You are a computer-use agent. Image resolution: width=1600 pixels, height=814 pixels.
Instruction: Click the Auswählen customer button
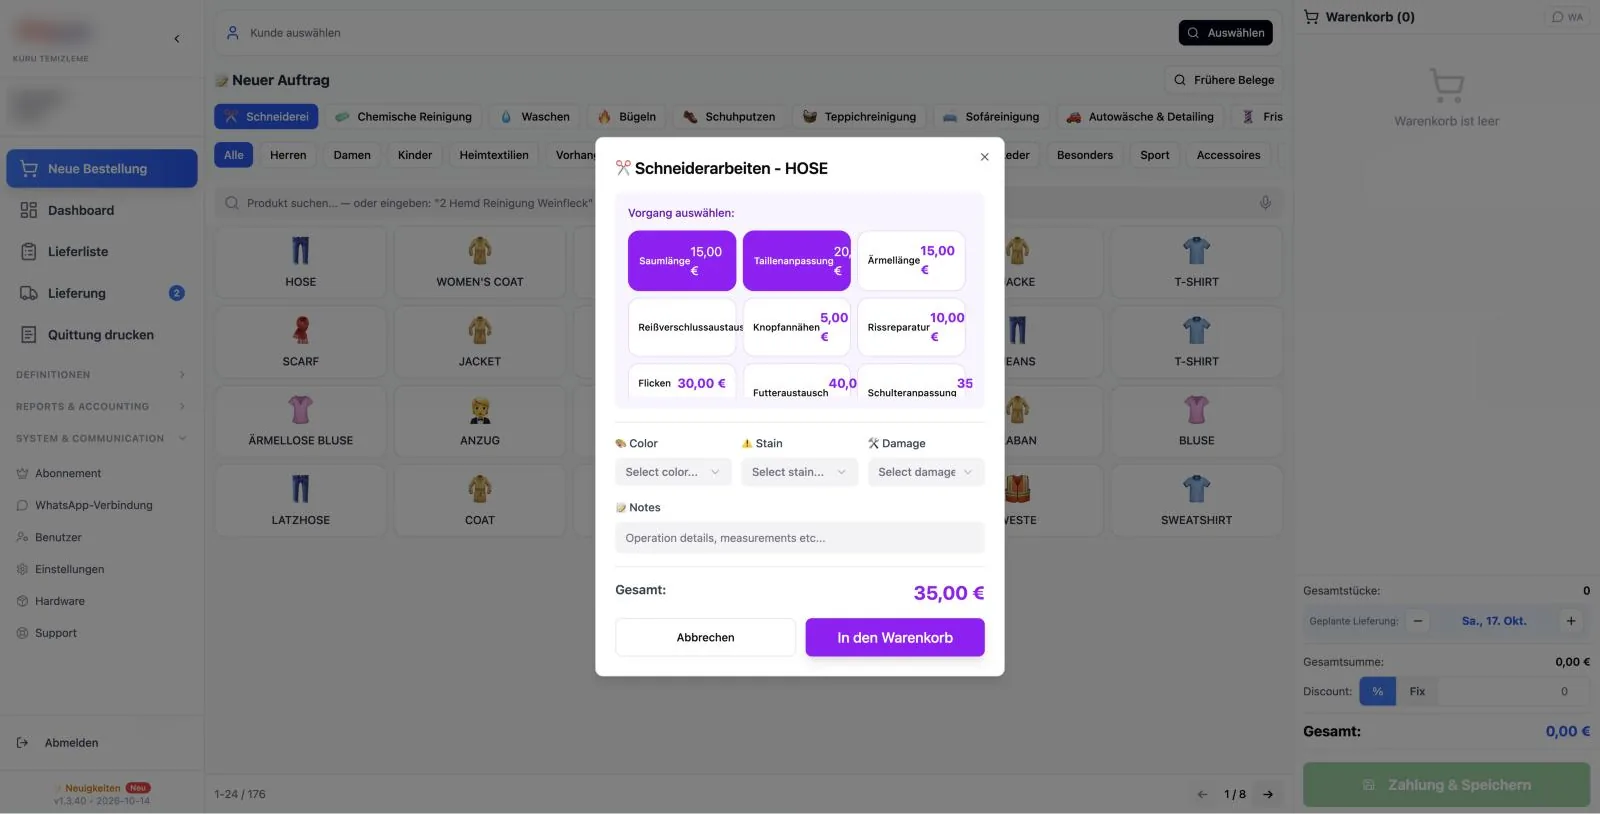[x=1226, y=33]
